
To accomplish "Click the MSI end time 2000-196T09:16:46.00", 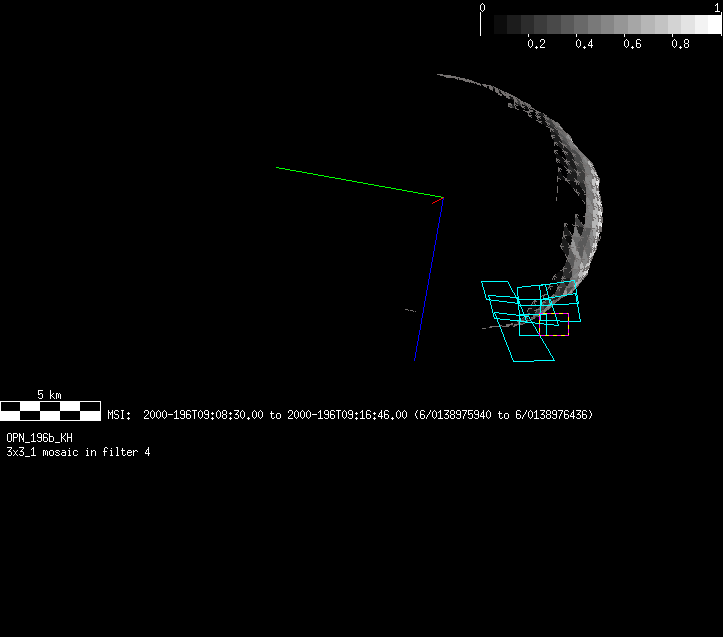I will coord(347,414).
